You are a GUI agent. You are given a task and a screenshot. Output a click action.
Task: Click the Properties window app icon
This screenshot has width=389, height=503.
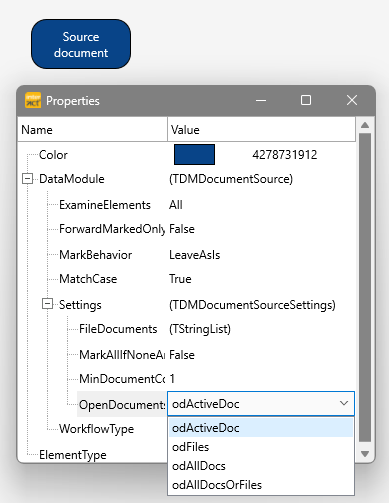pos(33,100)
